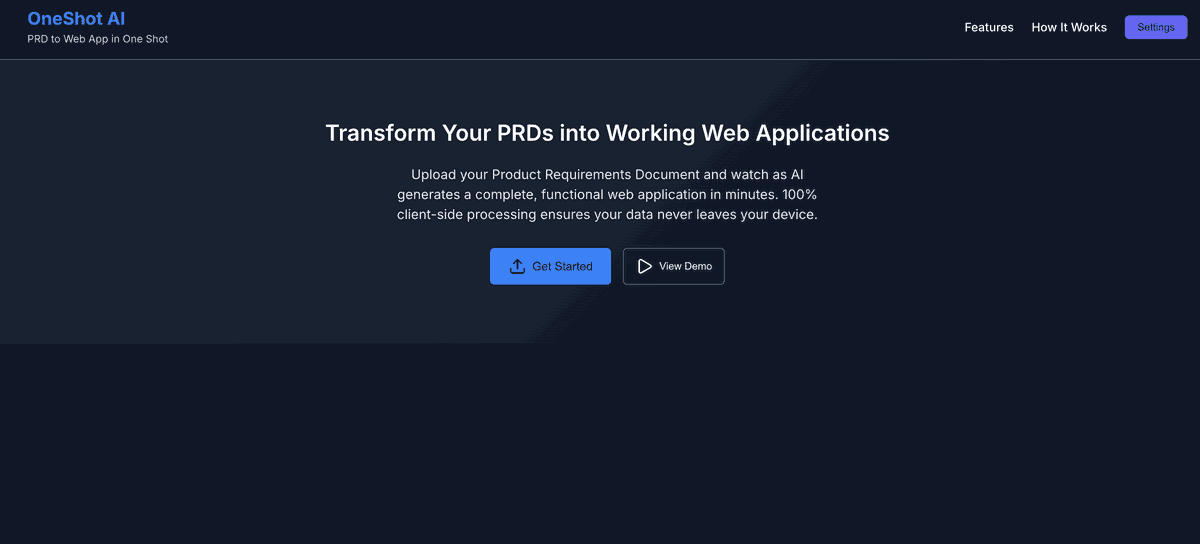Click the '100%' text in the hero description
The image size is (1200, 544).
pos(799,194)
